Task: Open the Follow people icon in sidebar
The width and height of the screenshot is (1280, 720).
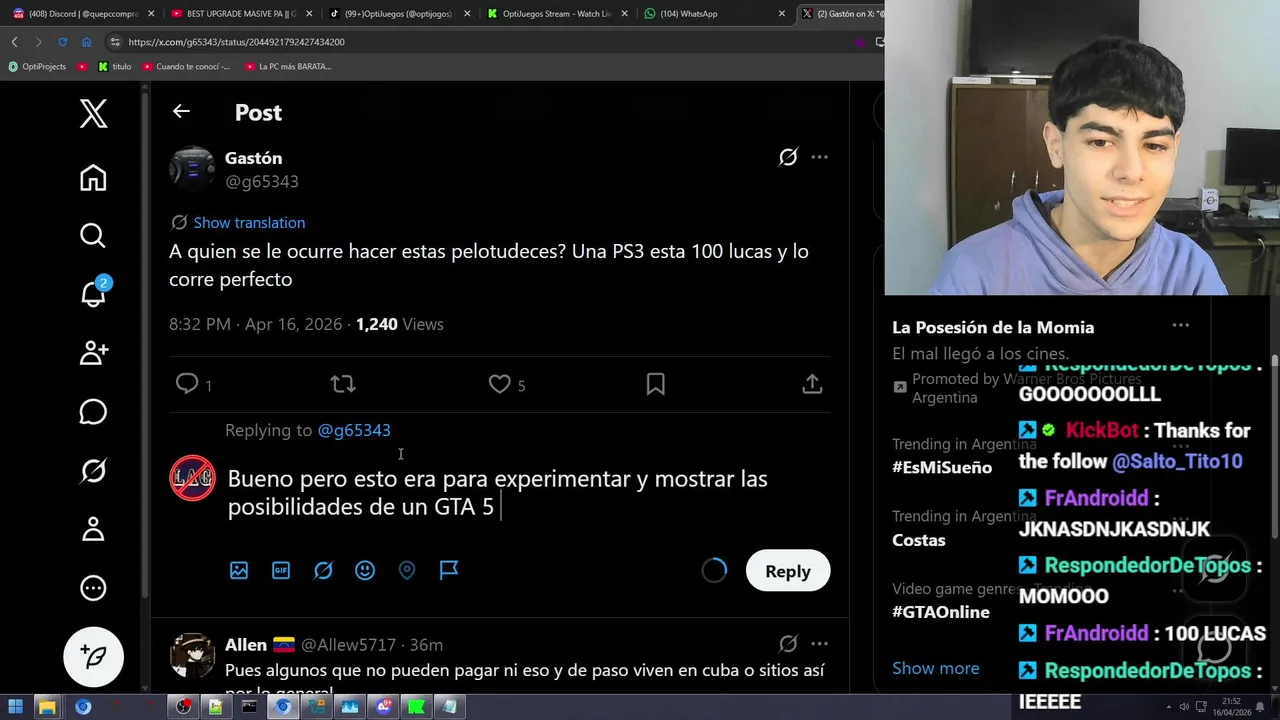Action: (93, 352)
